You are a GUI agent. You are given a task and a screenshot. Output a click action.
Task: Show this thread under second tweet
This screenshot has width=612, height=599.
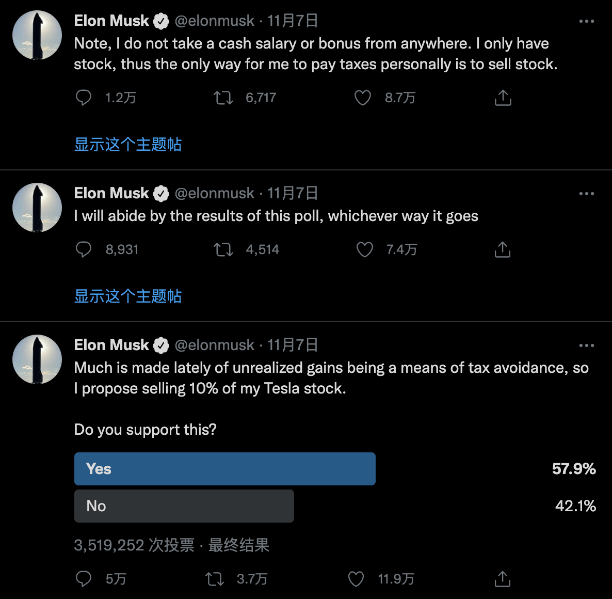[128, 296]
